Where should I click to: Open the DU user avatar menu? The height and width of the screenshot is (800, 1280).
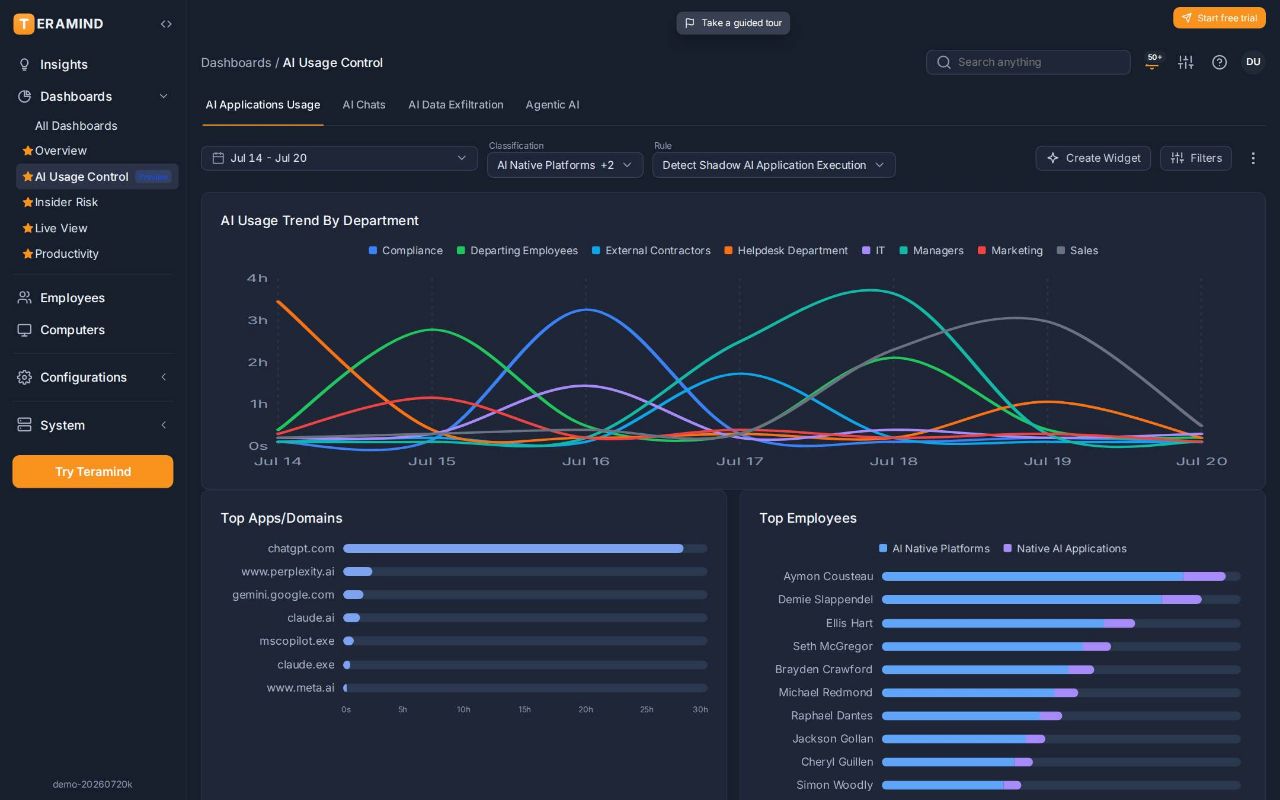tap(1253, 62)
